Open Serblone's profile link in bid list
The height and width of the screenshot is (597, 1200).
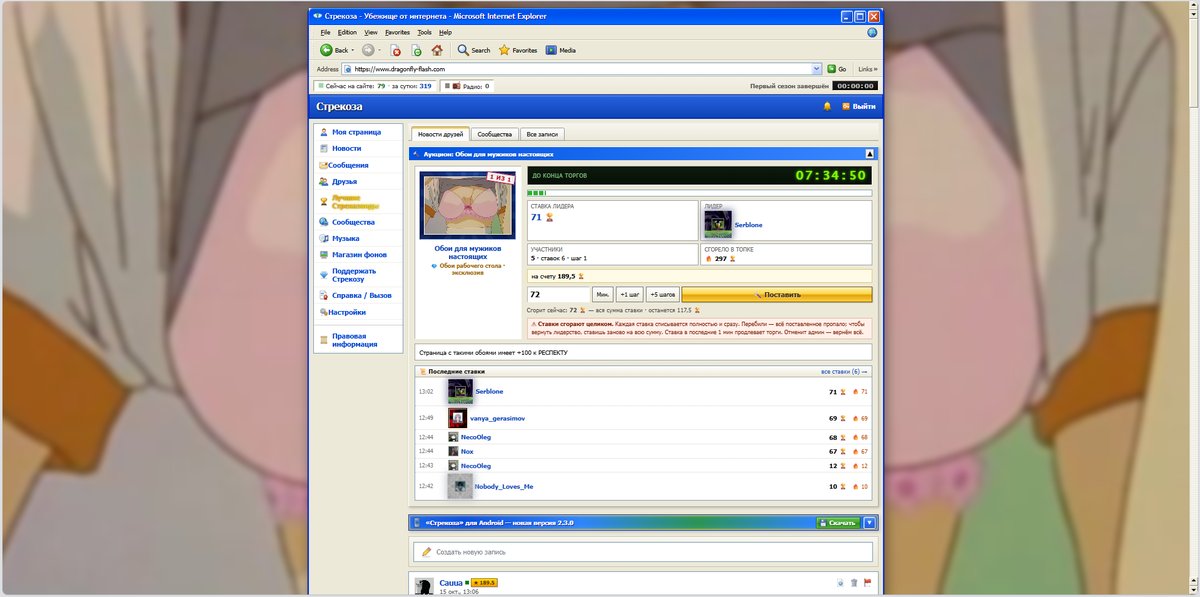coord(489,391)
